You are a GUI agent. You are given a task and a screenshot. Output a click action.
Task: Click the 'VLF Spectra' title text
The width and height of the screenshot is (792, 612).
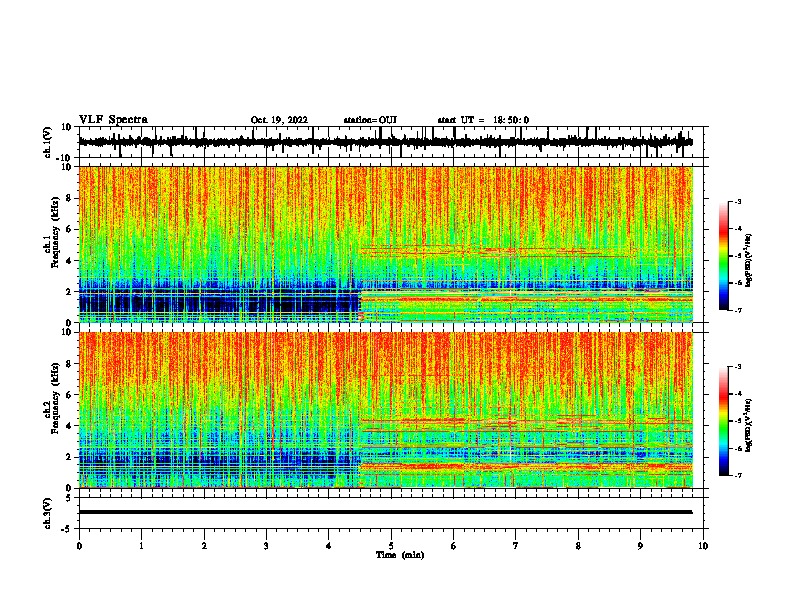(x=113, y=120)
